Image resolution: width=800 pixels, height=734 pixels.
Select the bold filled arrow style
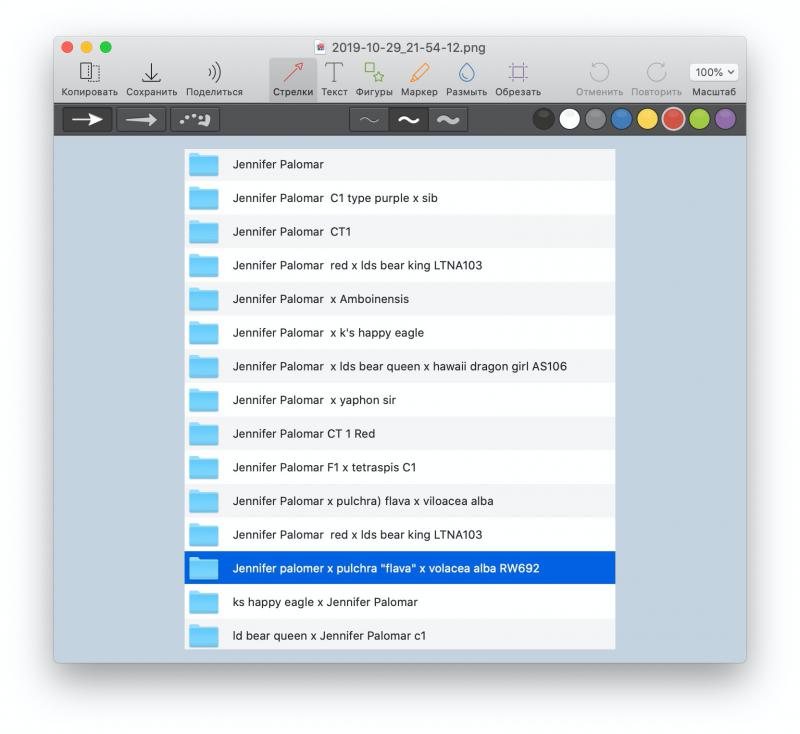tap(88, 120)
